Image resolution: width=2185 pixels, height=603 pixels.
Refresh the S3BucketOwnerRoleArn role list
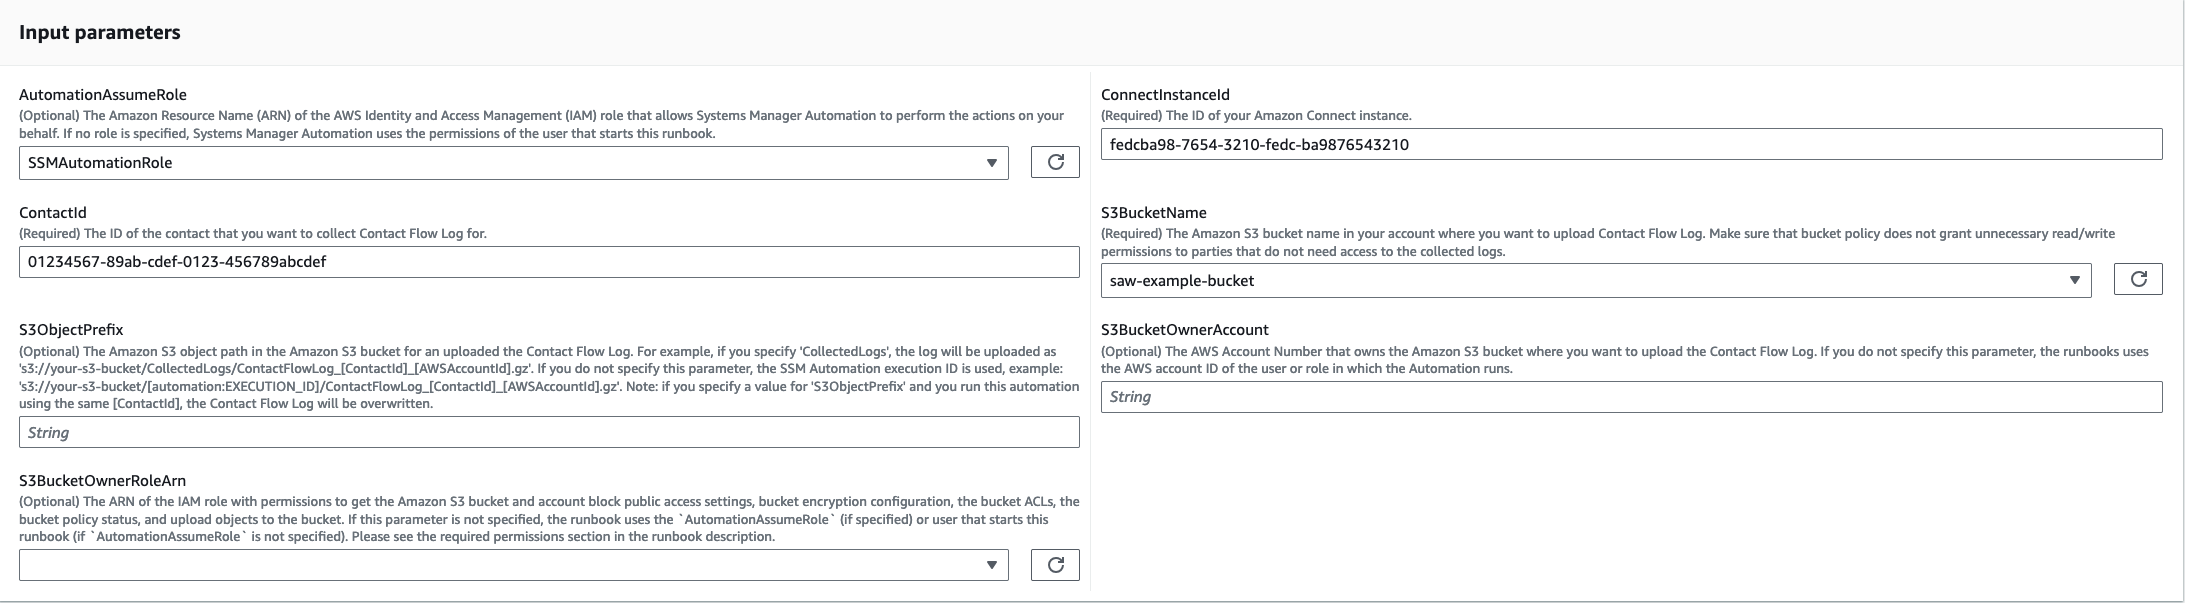tap(1055, 565)
